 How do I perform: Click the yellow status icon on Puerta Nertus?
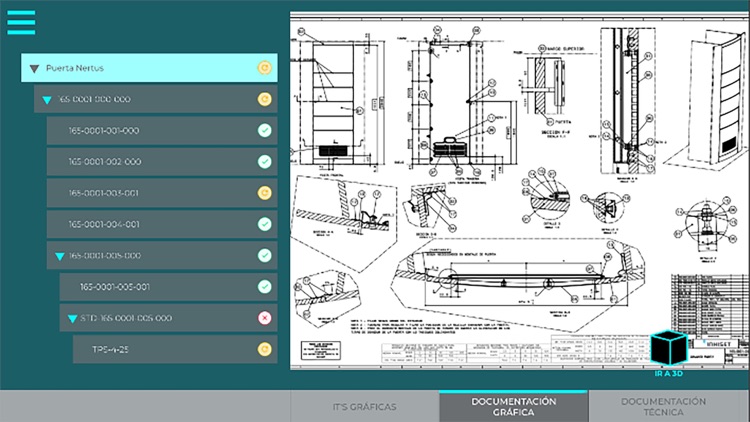click(265, 68)
